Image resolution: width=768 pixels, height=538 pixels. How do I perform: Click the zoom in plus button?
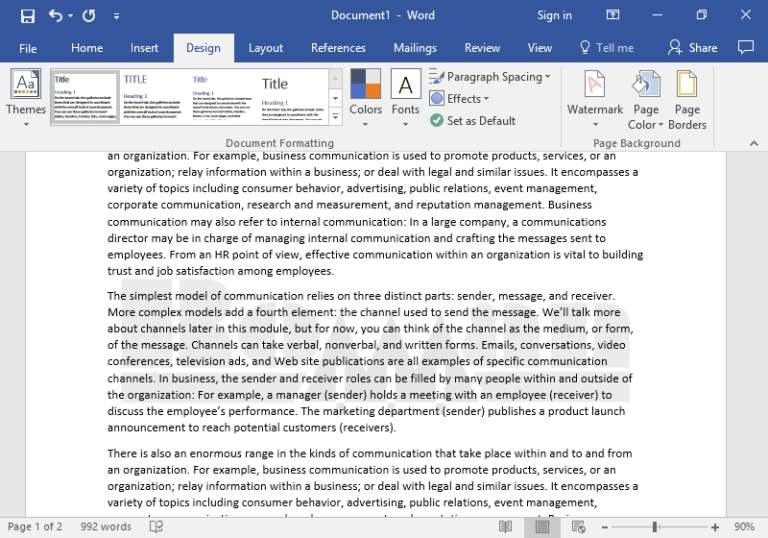pos(715,527)
